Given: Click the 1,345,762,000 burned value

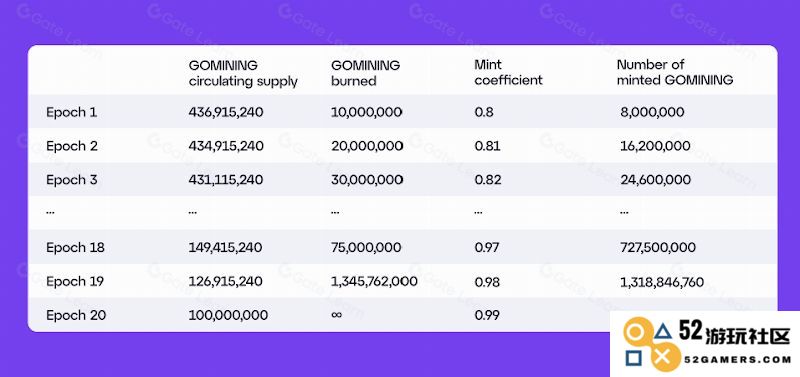Looking at the screenshot, I should coord(374,281).
